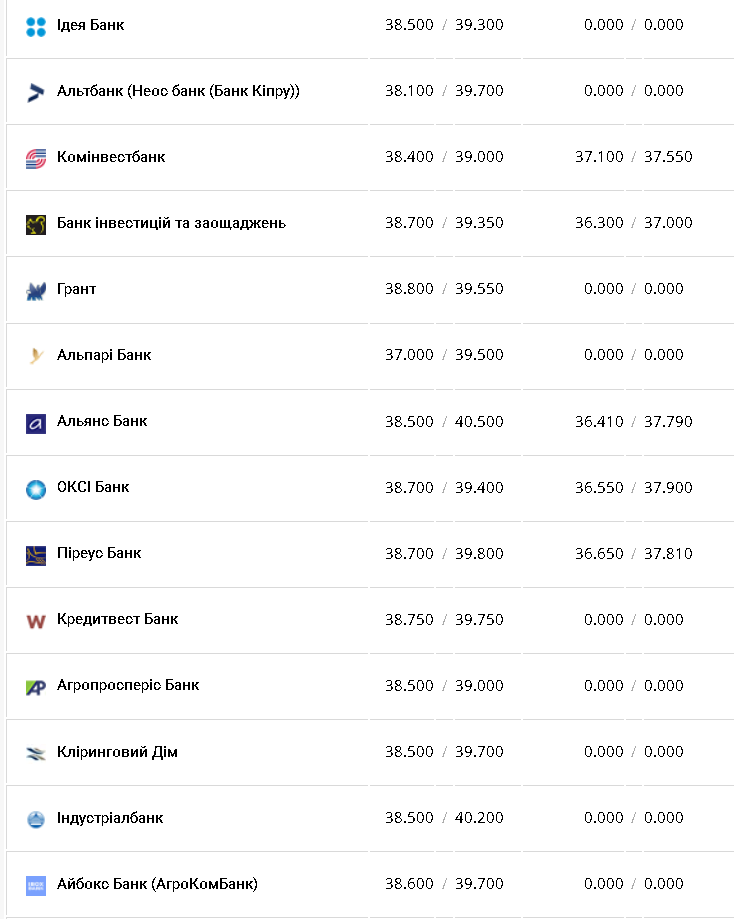Click the Піреус Банк logo icon
This screenshot has height=919, width=734.
(x=36, y=555)
